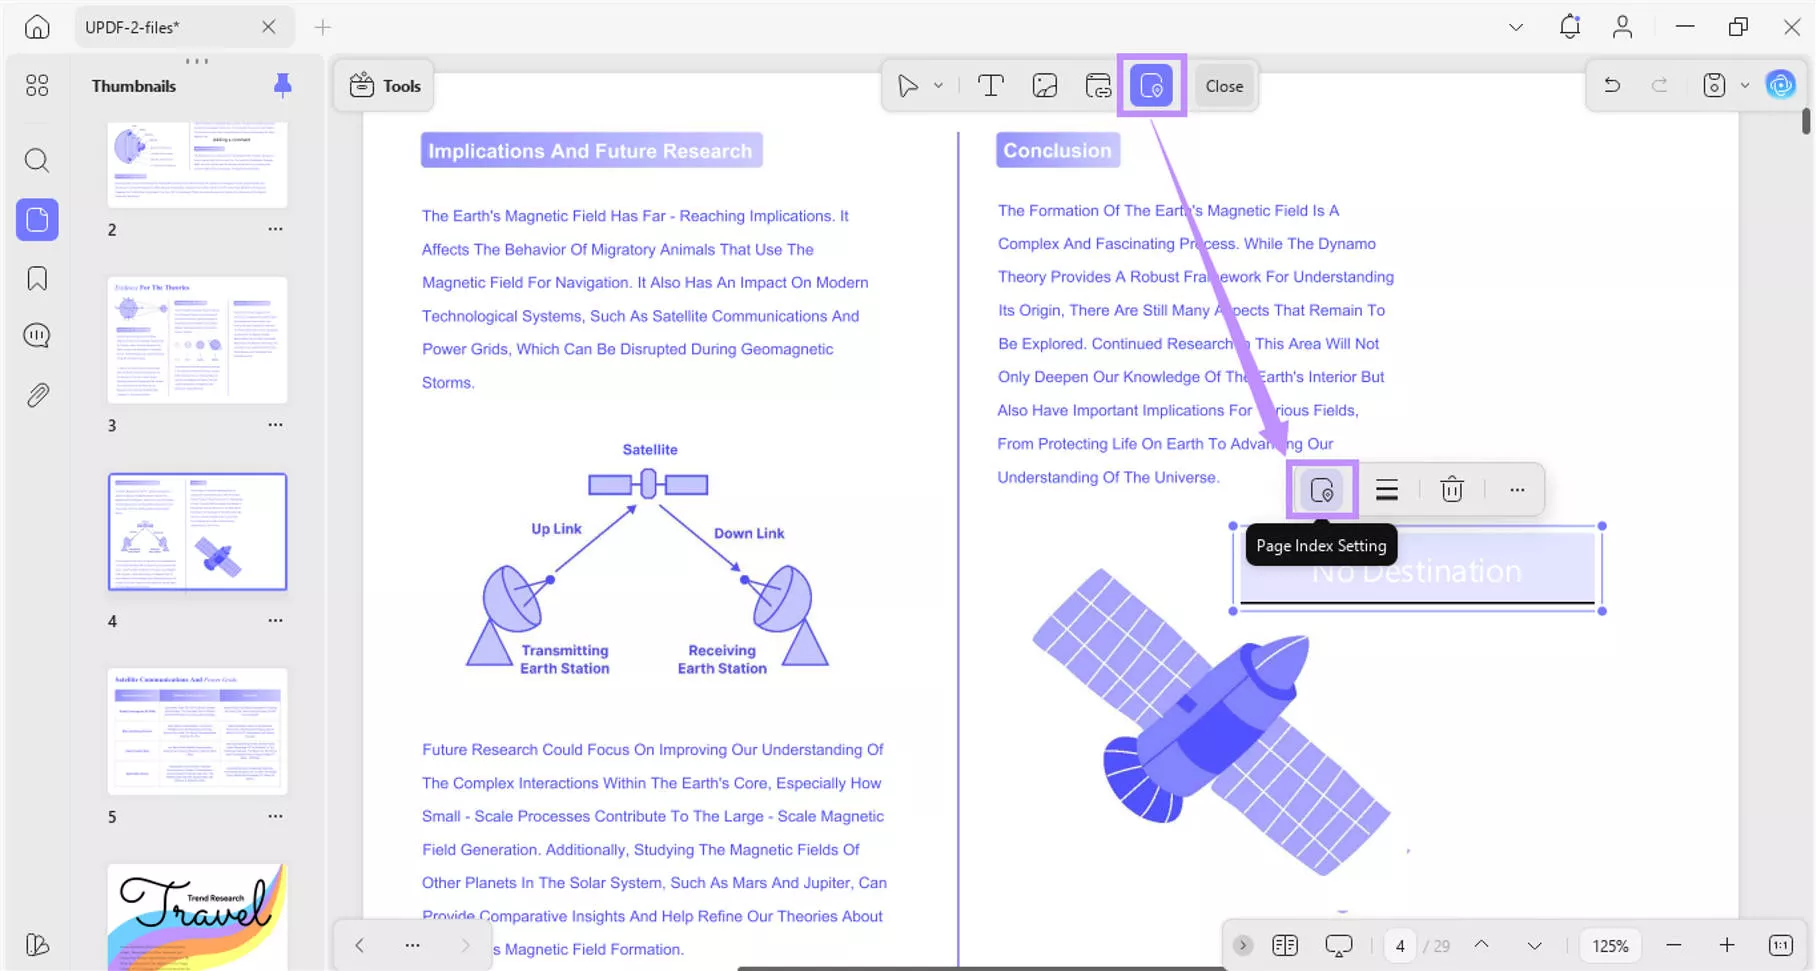This screenshot has height=971, width=1816.
Task: Open more options for page 3 thumbnail
Action: point(275,424)
